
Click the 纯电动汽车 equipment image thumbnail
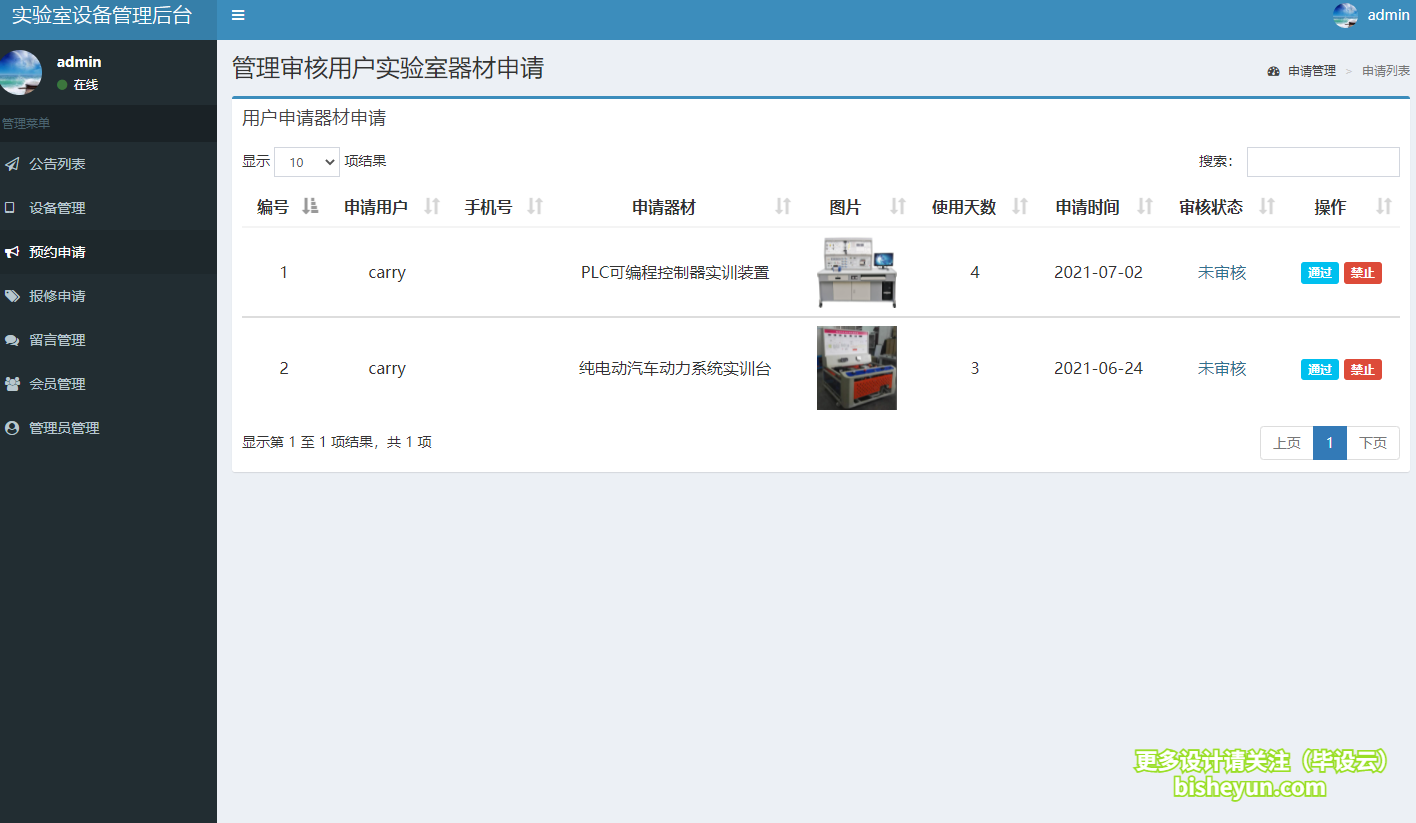point(856,368)
